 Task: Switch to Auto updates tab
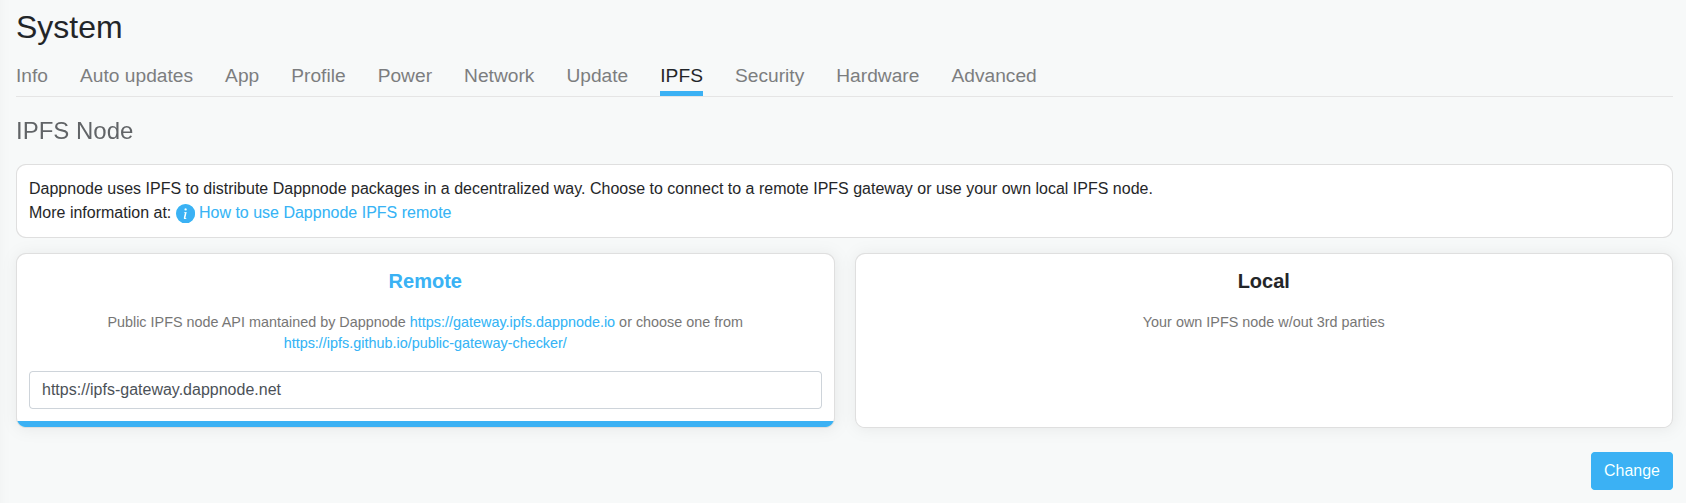136,76
